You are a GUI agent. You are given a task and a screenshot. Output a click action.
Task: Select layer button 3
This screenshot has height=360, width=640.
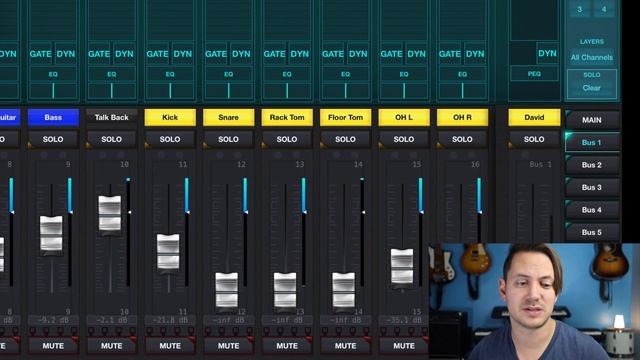[x=580, y=9]
